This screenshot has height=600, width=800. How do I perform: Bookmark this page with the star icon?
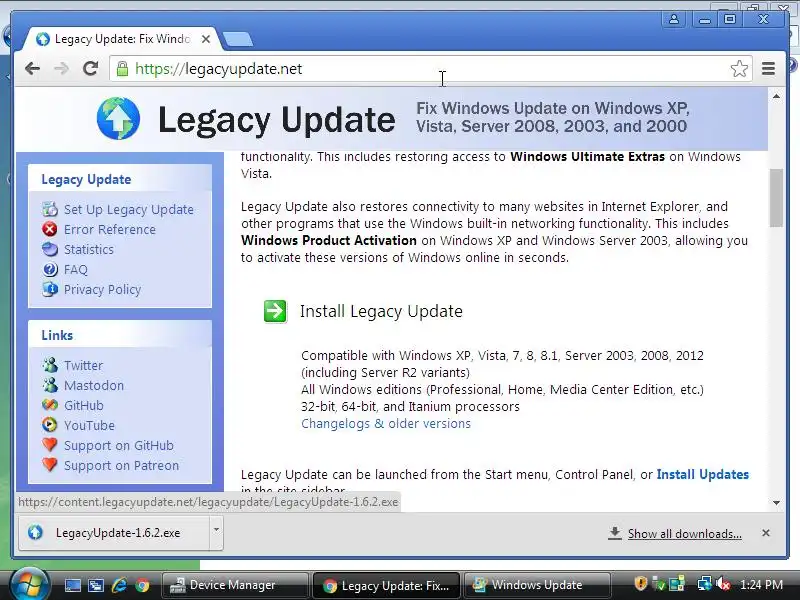coord(739,68)
